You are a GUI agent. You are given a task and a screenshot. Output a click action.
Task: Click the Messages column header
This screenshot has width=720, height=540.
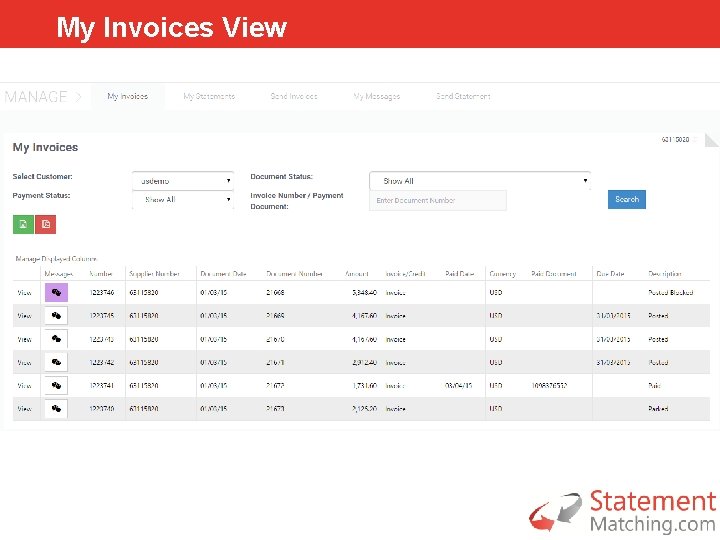tap(59, 274)
